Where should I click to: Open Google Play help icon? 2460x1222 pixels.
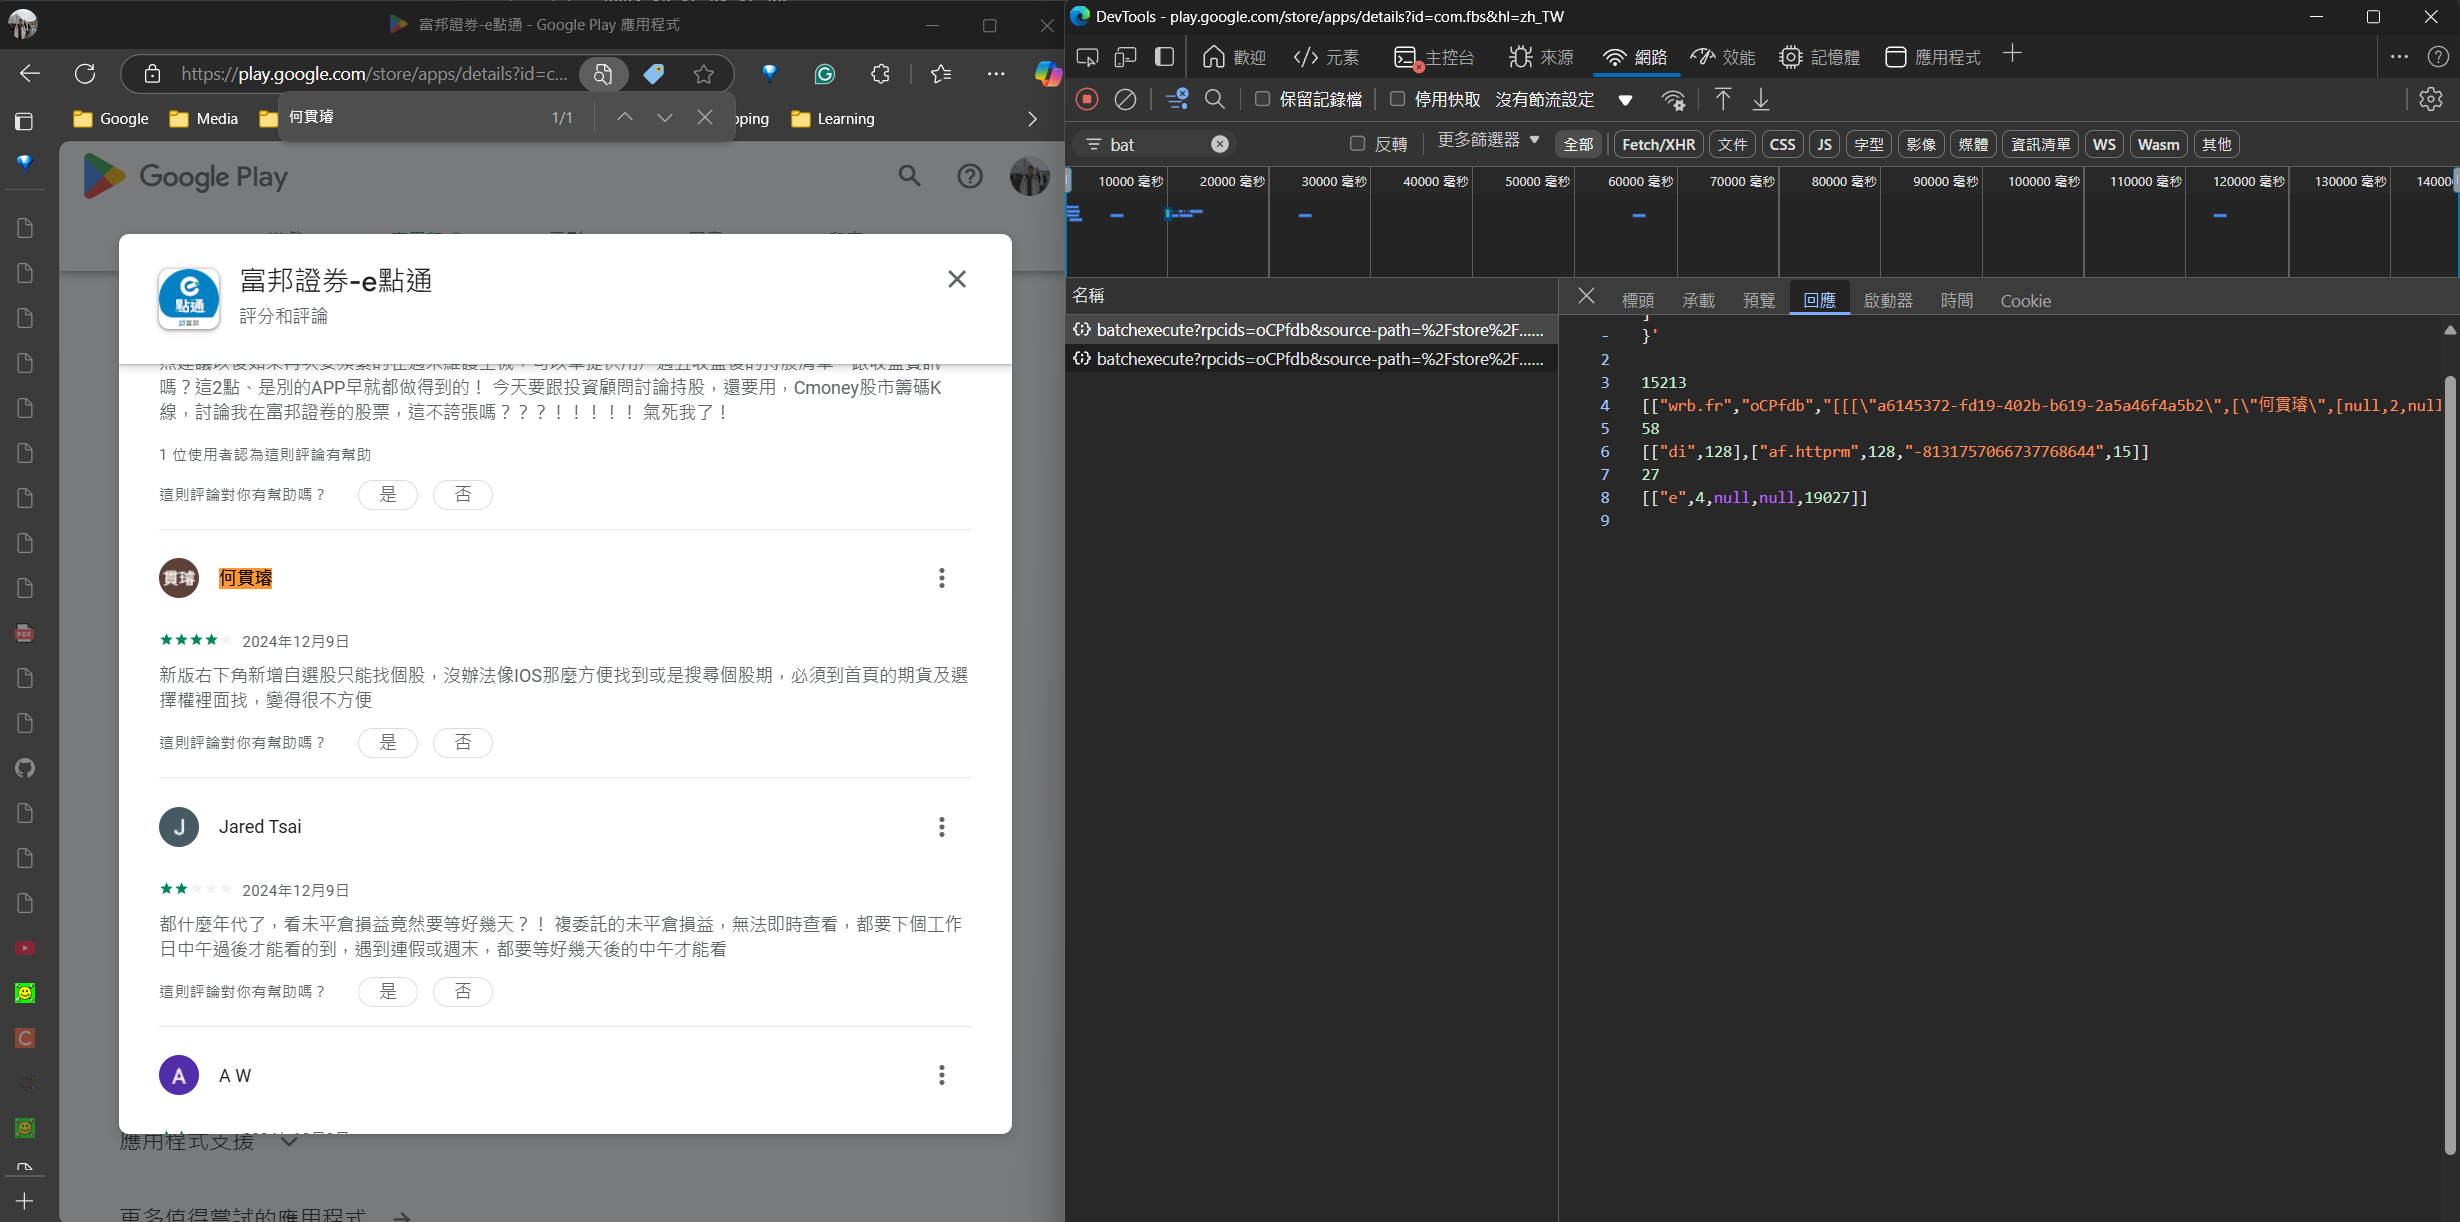(970, 176)
